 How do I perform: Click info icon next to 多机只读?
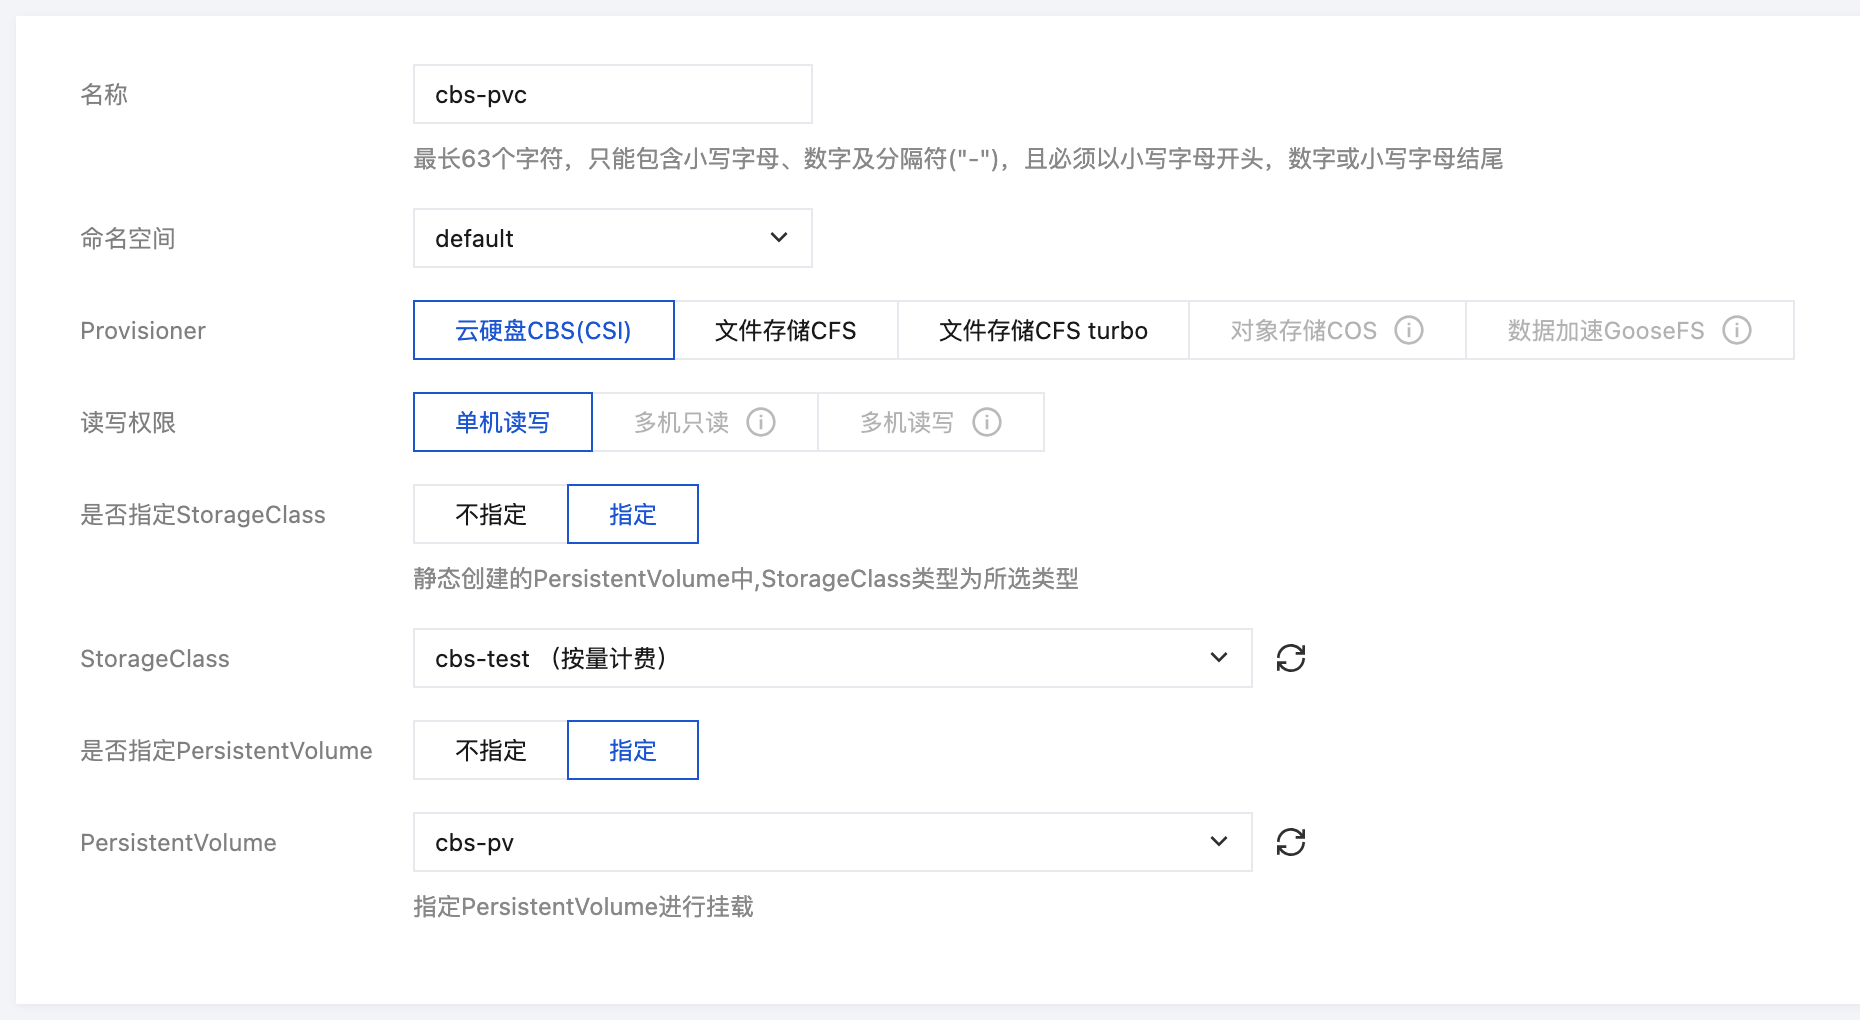pos(760,422)
